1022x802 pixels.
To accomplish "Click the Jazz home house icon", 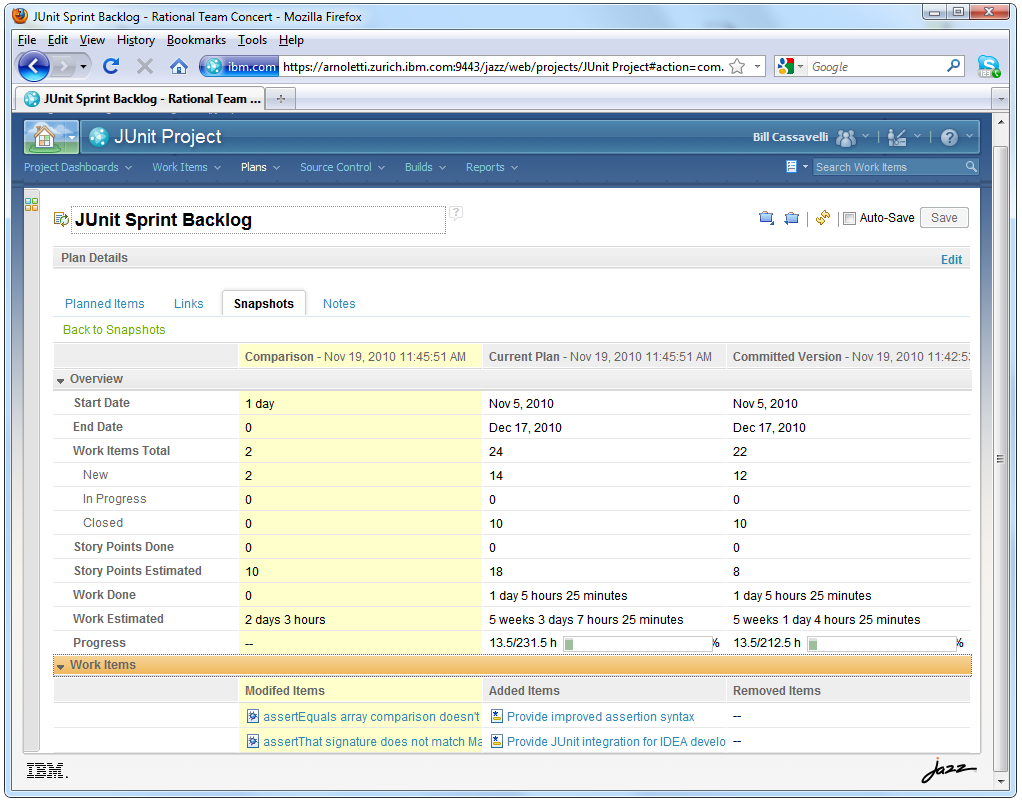I will tap(44, 136).
